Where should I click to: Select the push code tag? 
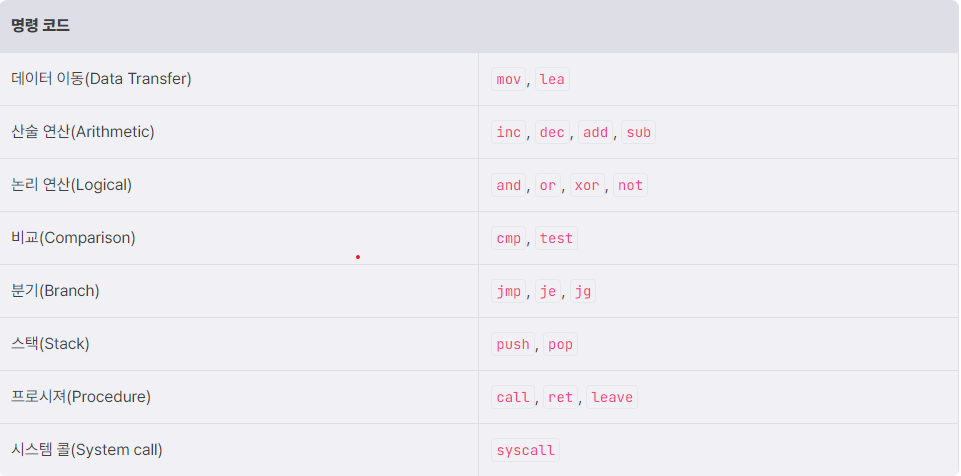coord(512,344)
